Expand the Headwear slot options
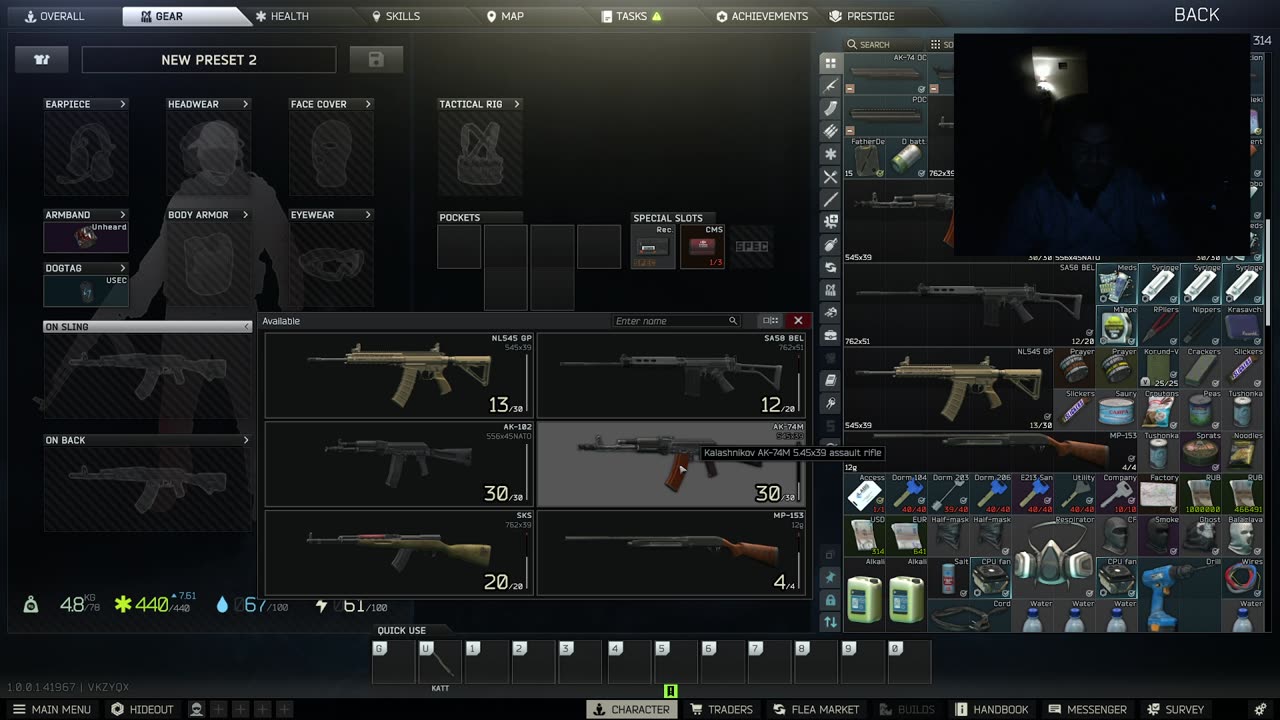The image size is (1280, 720). click(245, 104)
